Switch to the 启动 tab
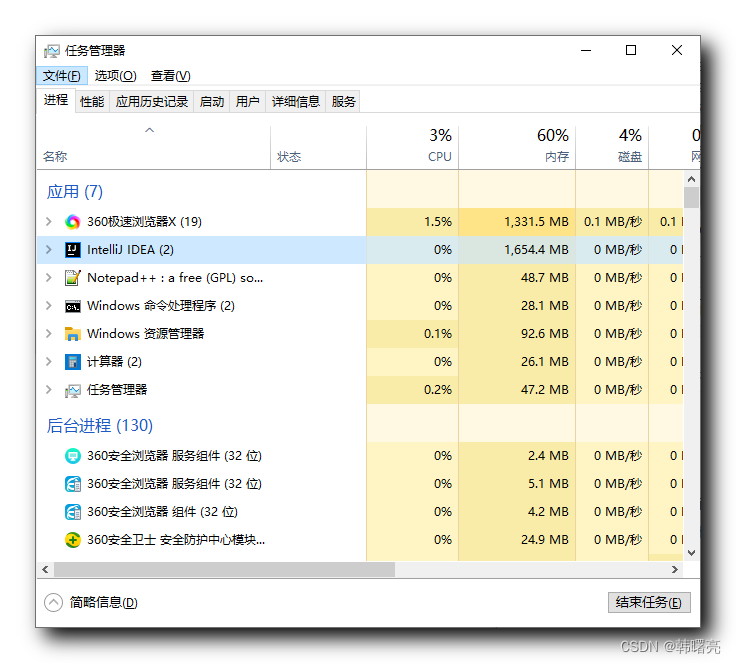Image resolution: width=736 pixels, height=663 pixels. tap(212, 101)
